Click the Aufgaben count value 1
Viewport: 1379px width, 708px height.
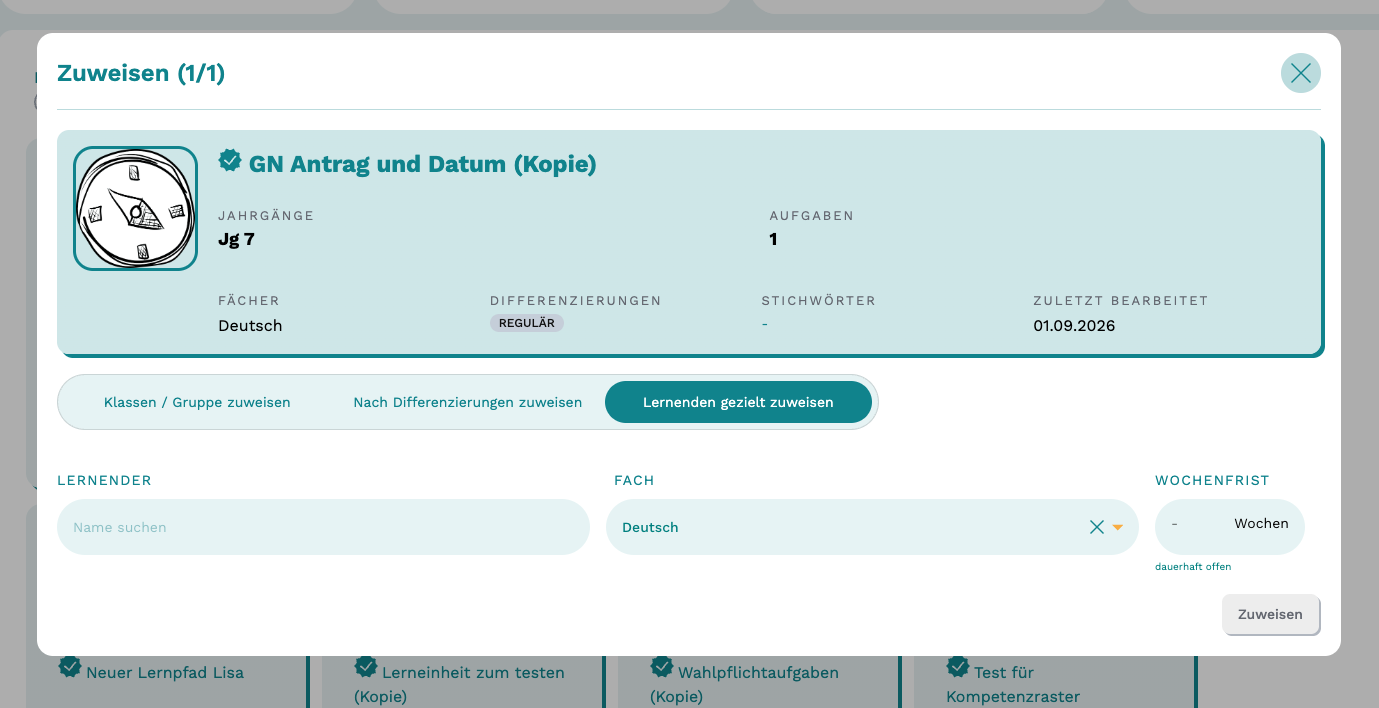click(773, 239)
